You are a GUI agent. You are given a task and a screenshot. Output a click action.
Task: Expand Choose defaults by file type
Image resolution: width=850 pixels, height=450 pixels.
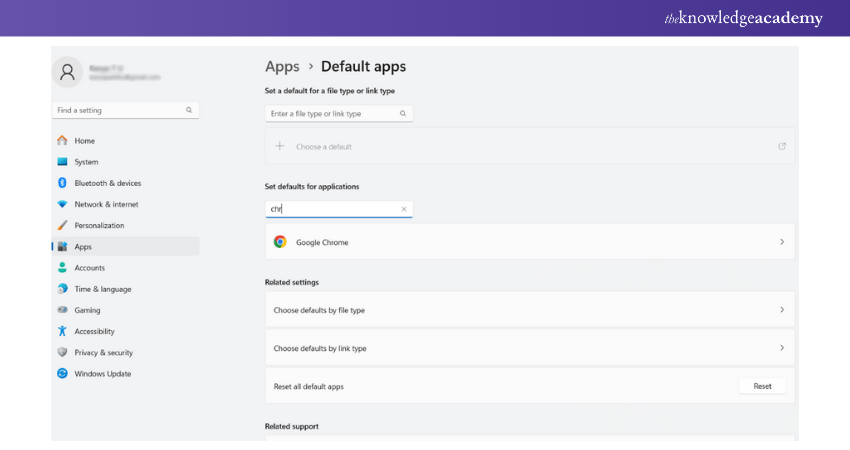(781, 310)
